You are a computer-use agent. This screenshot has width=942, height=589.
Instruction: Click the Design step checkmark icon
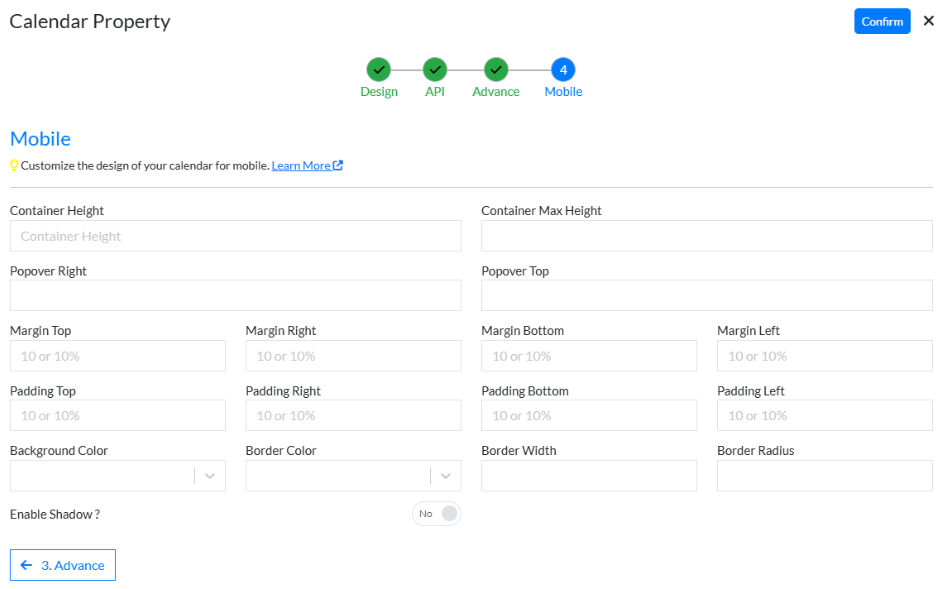[x=378, y=70]
